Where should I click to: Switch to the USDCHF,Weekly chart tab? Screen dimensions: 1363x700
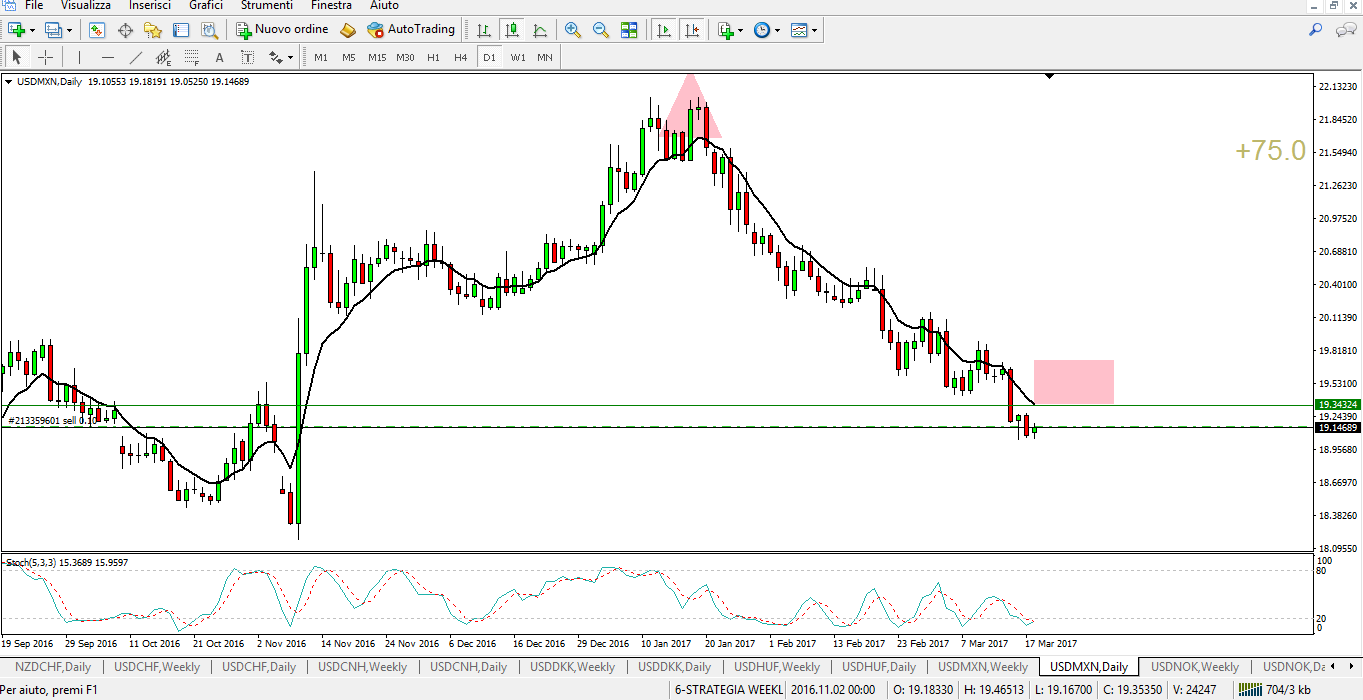click(157, 667)
